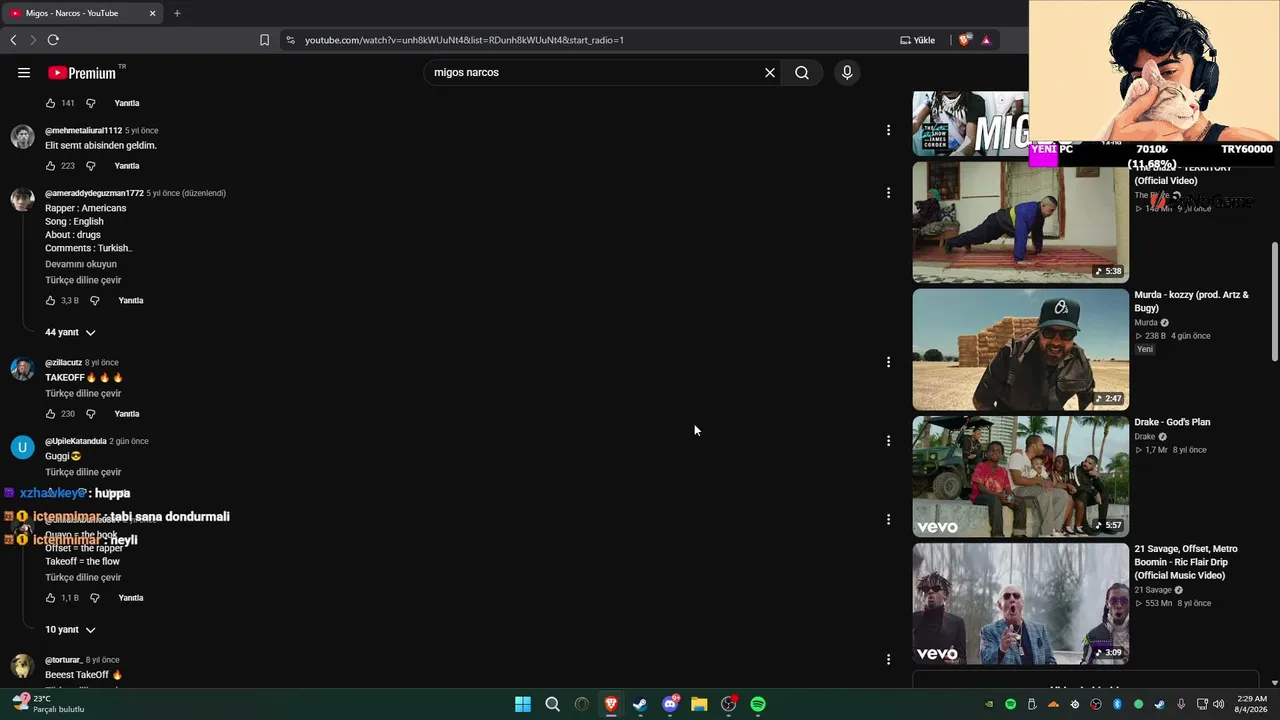Reply to the 'Takeoff = the flow' comment
1280x720 pixels.
coord(131,598)
